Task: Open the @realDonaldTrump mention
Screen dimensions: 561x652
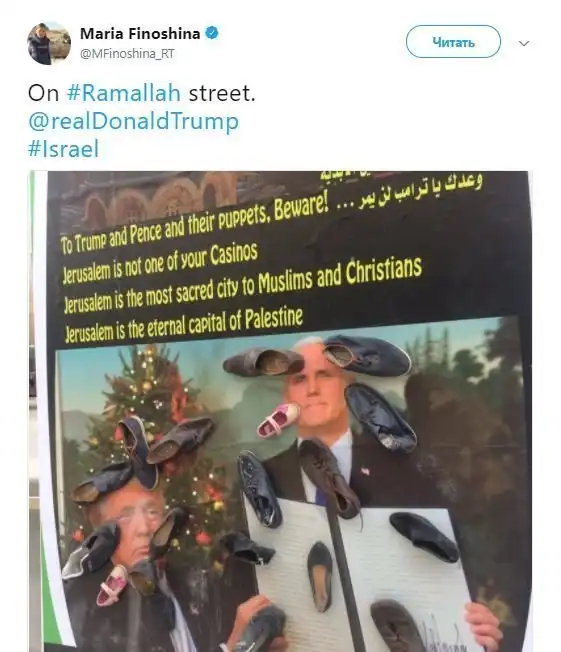Action: coord(133,121)
